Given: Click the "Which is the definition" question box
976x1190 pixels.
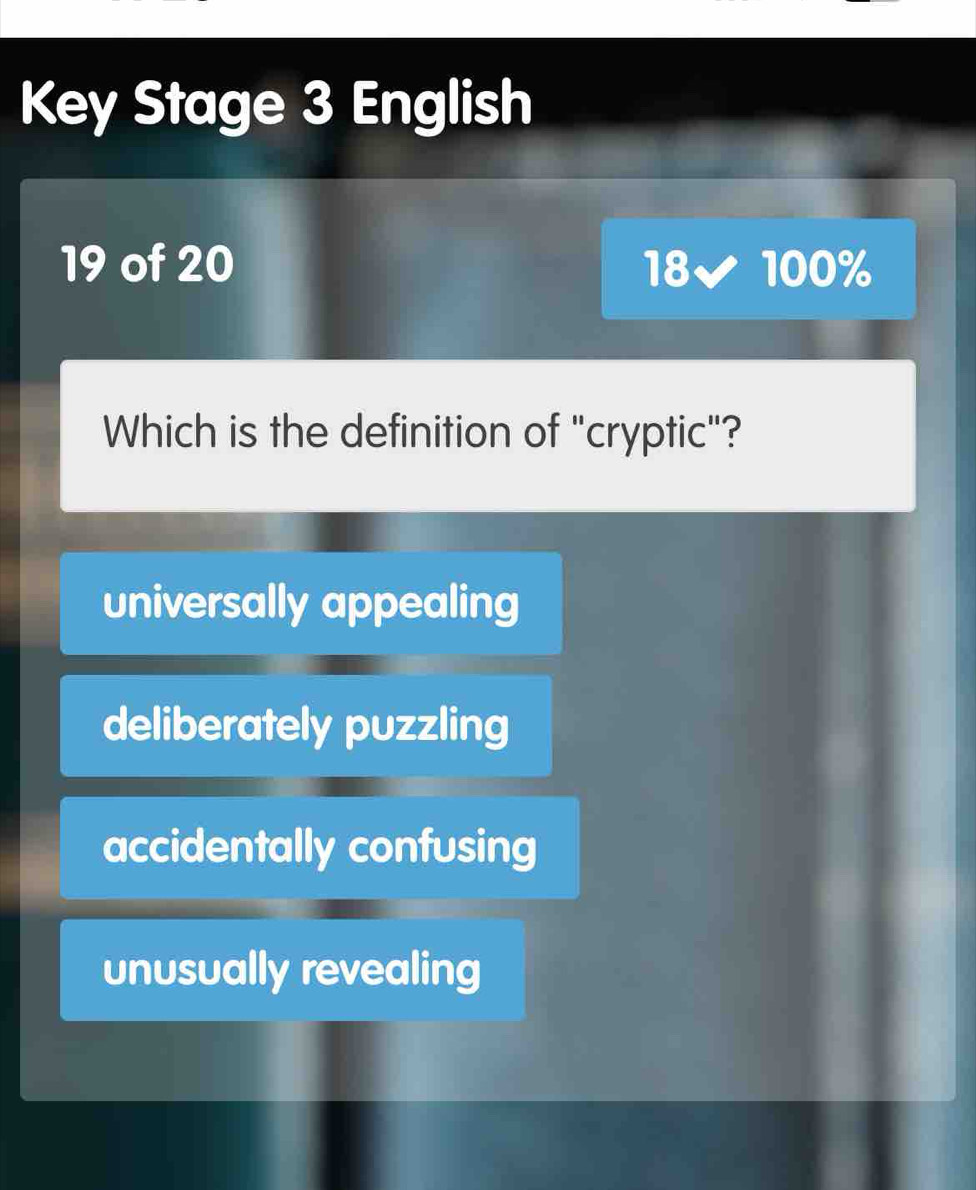Looking at the screenshot, I should coord(488,436).
